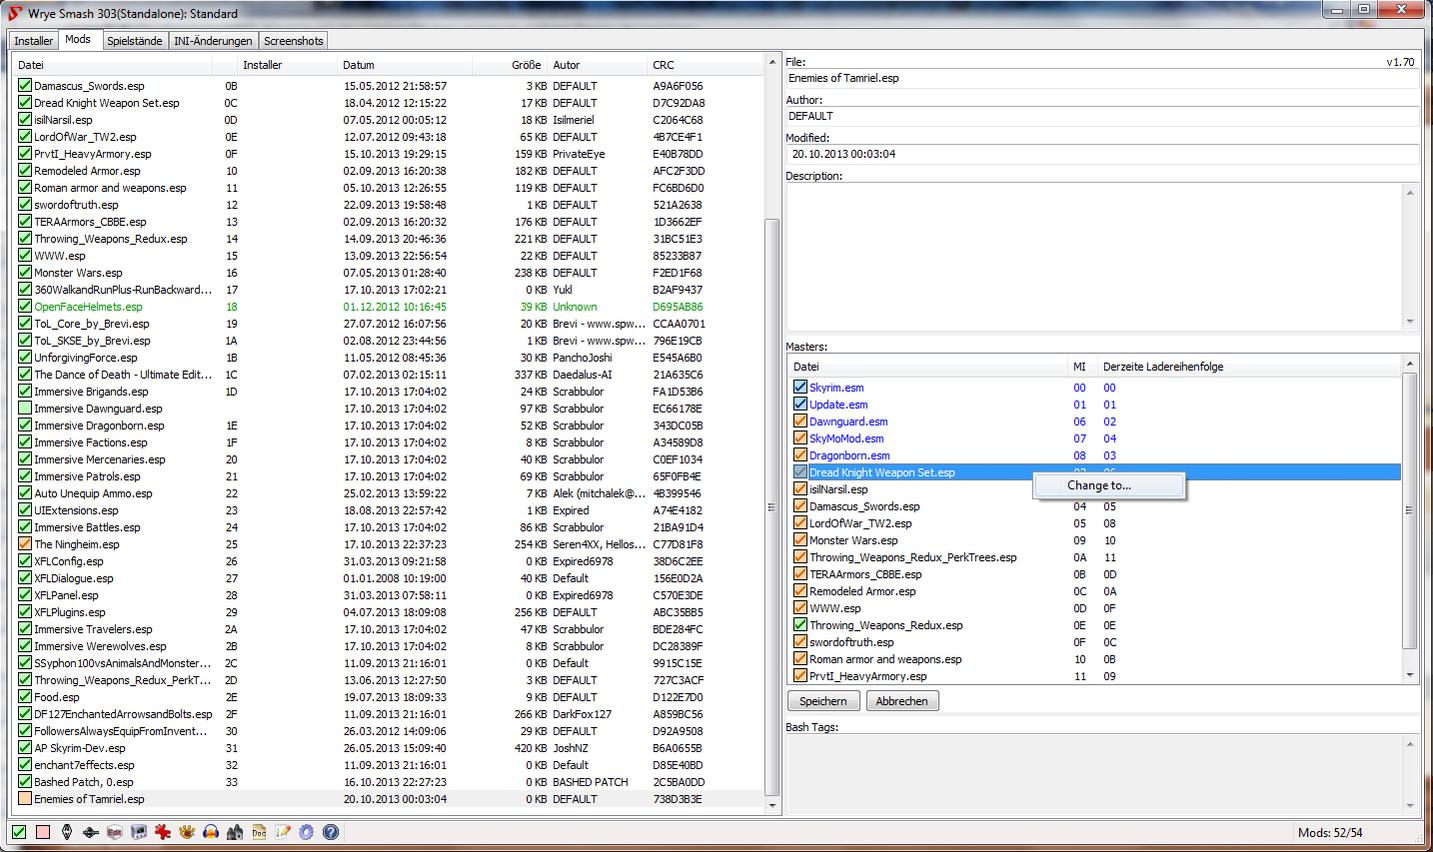Uncheck the Damascus_Swords.esp mod checkbox

(25, 86)
